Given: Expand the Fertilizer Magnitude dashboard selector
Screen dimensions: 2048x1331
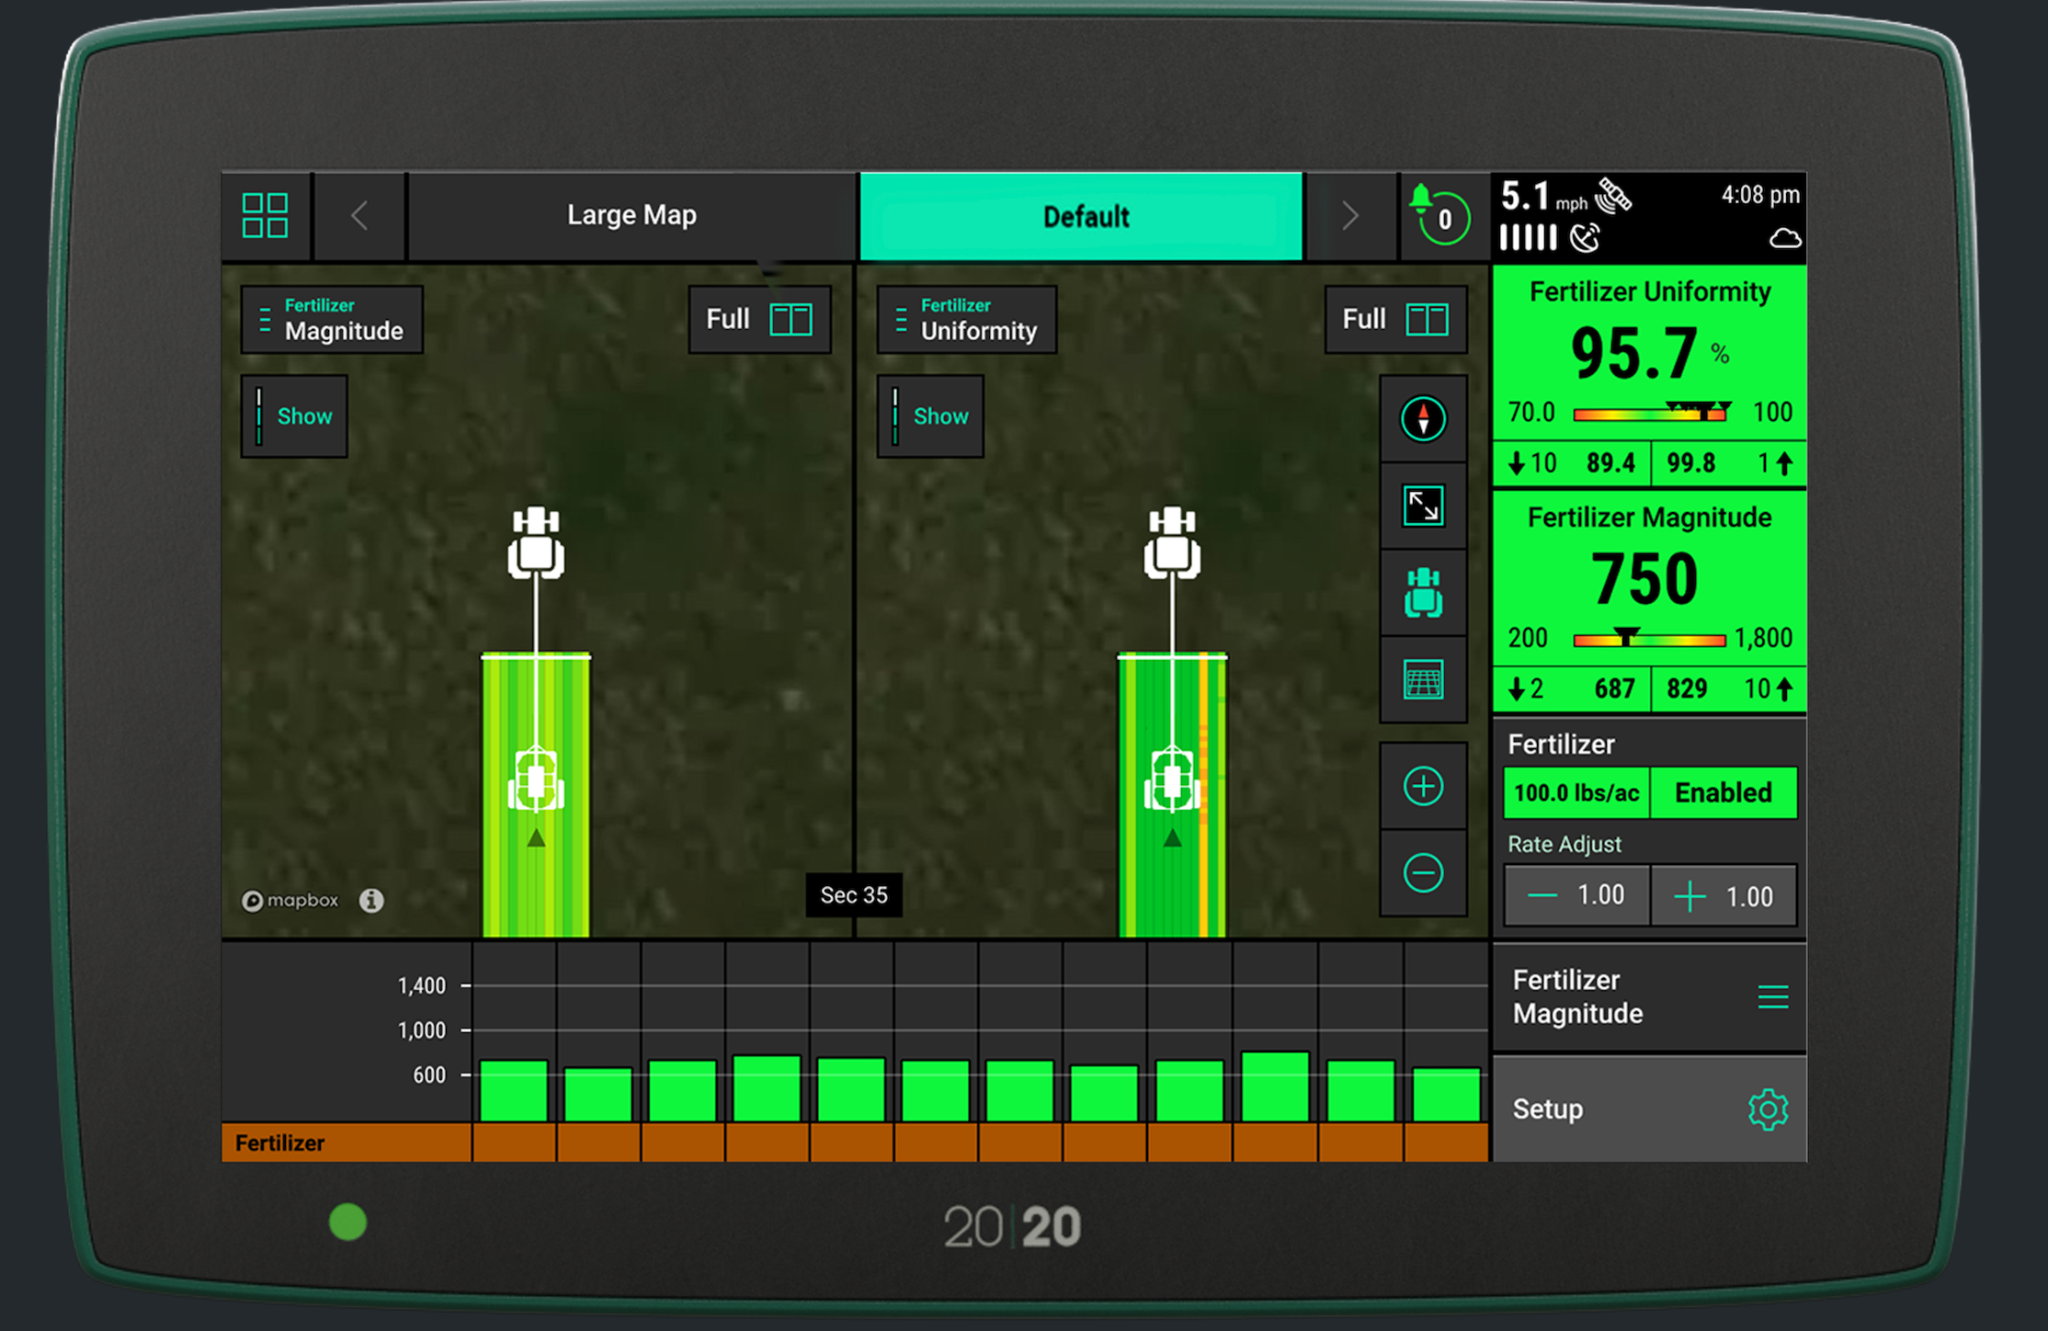Looking at the screenshot, I should pos(1650,997).
